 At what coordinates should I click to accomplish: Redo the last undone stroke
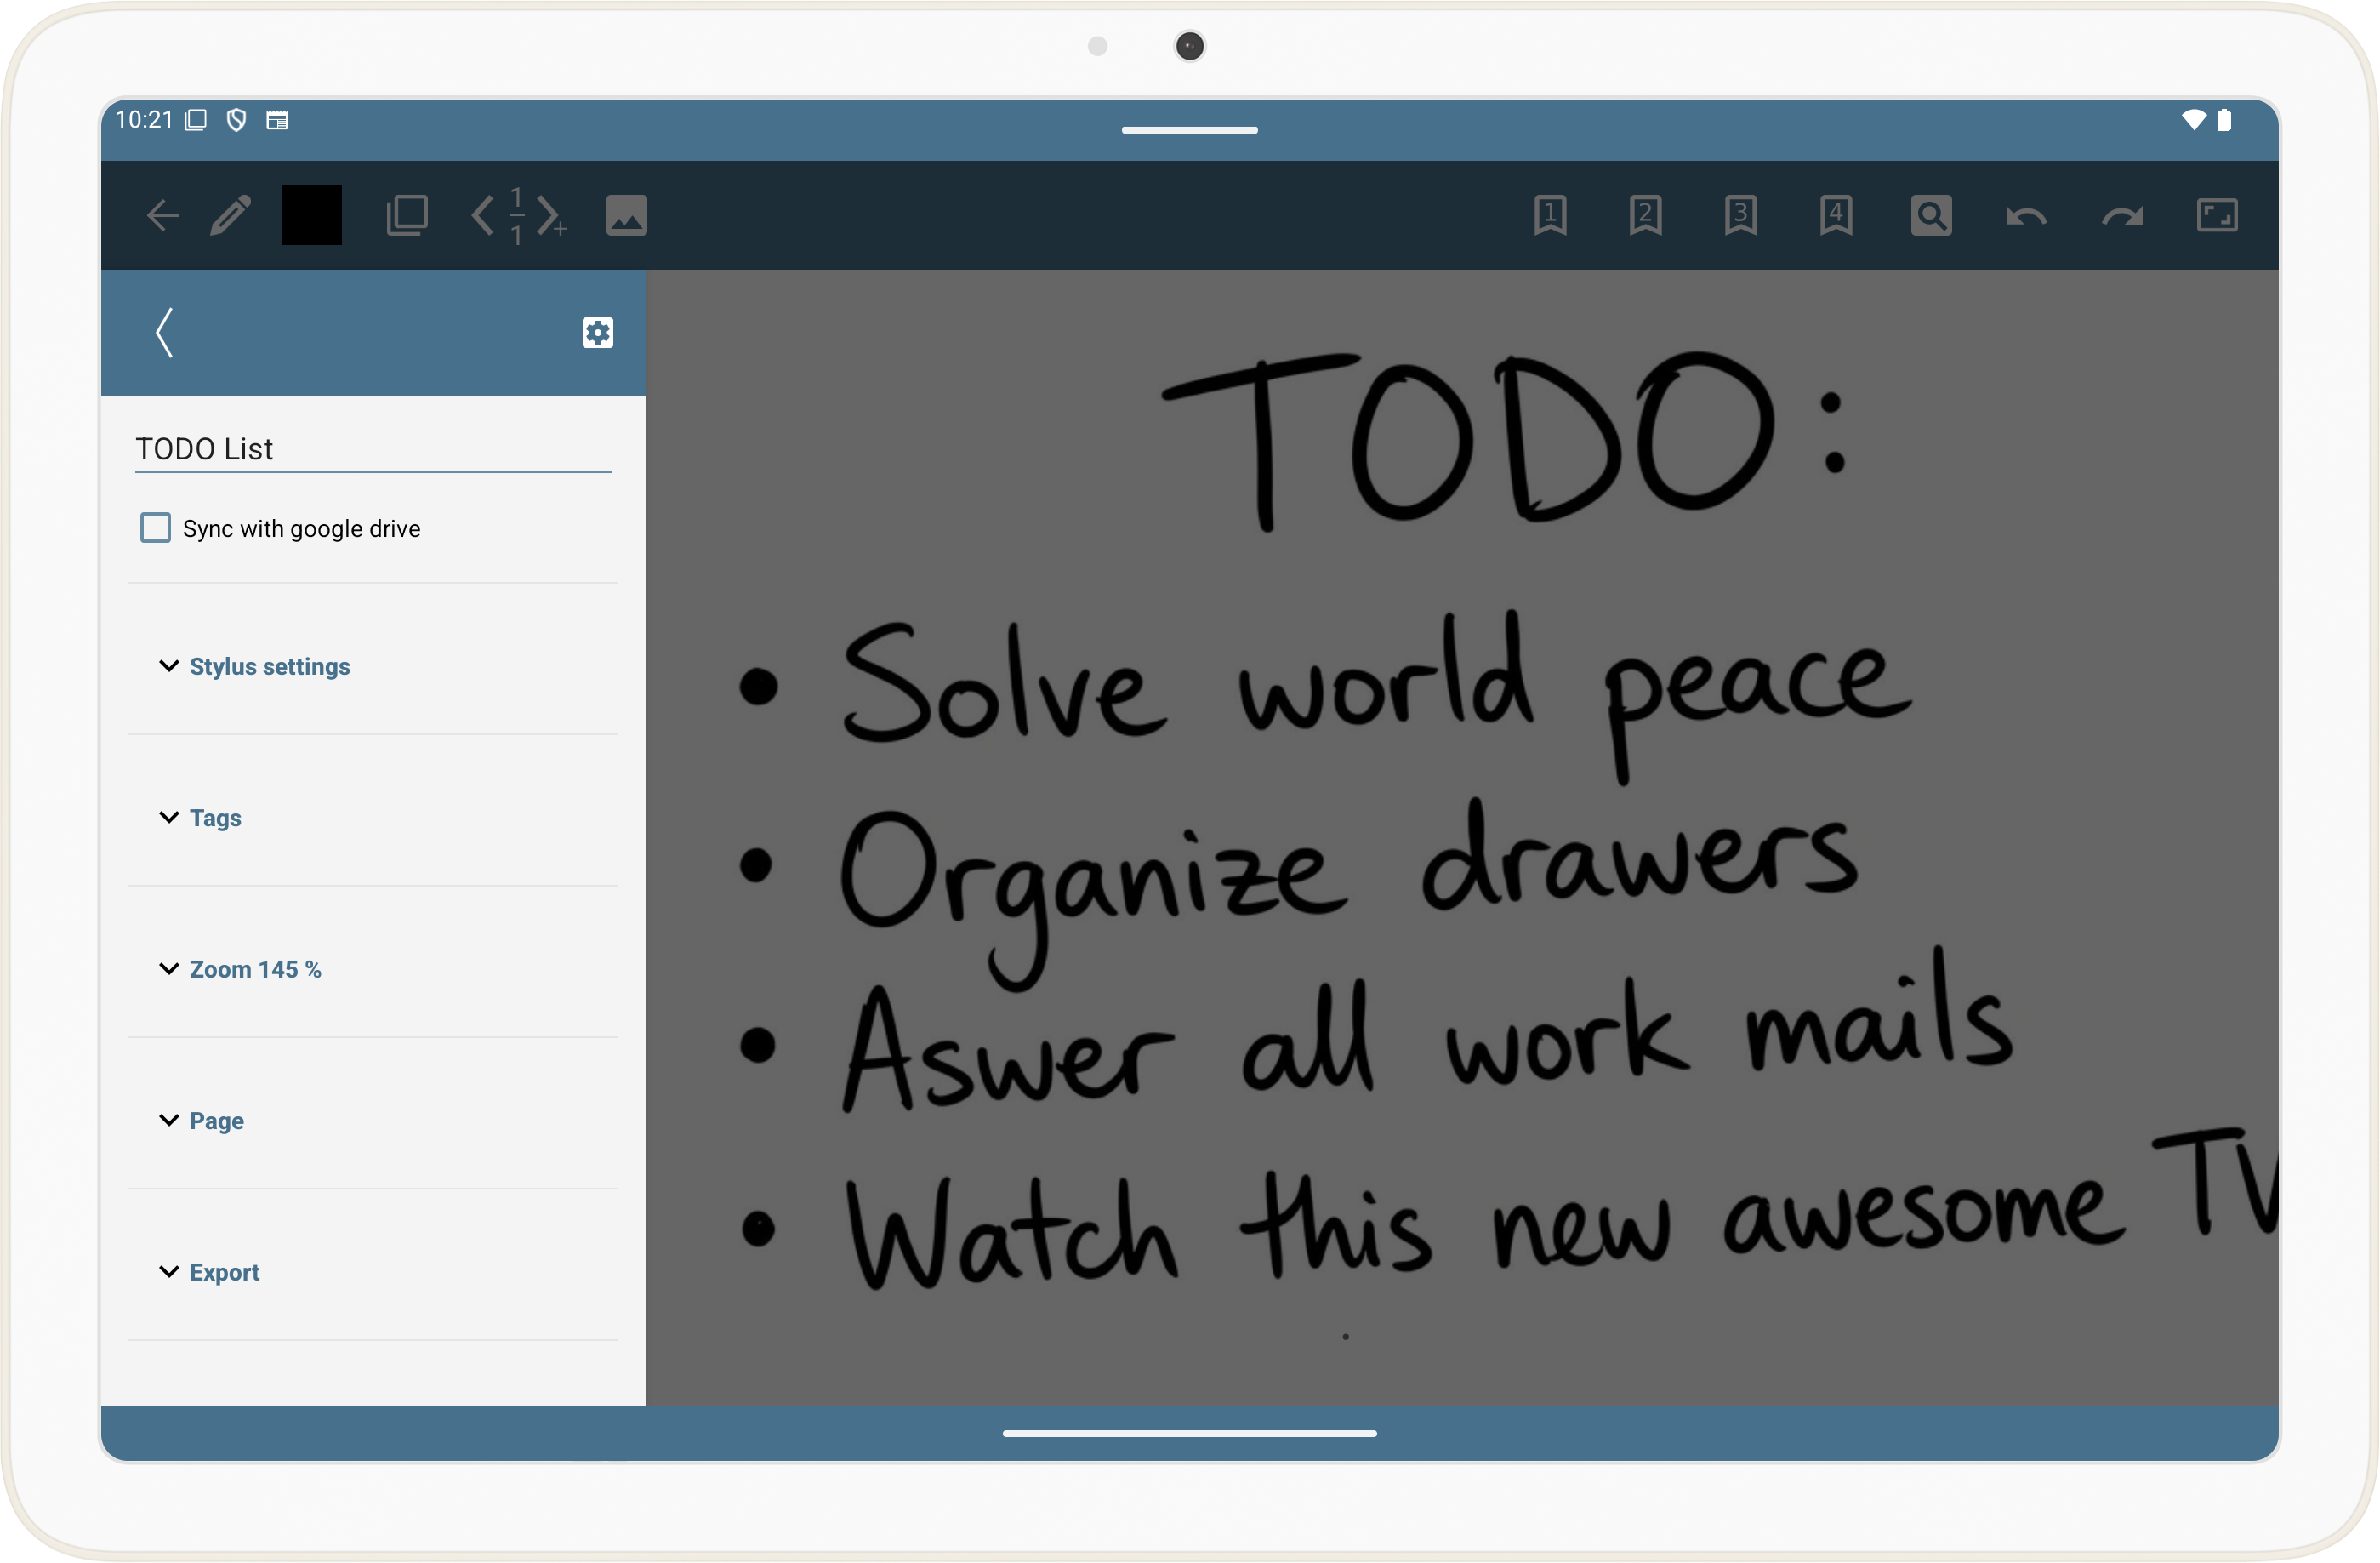tap(2121, 215)
